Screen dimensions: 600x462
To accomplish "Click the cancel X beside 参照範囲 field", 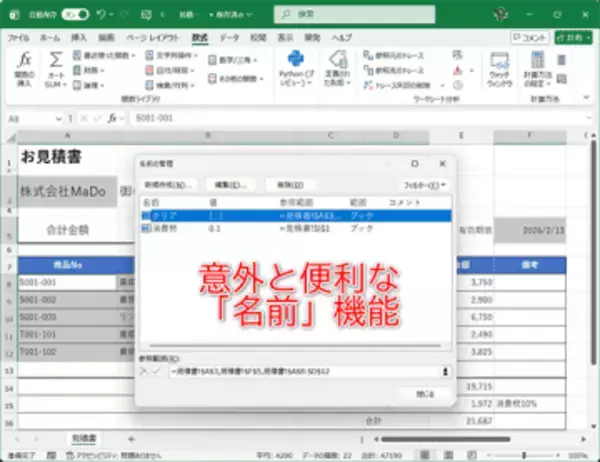I will (143, 371).
